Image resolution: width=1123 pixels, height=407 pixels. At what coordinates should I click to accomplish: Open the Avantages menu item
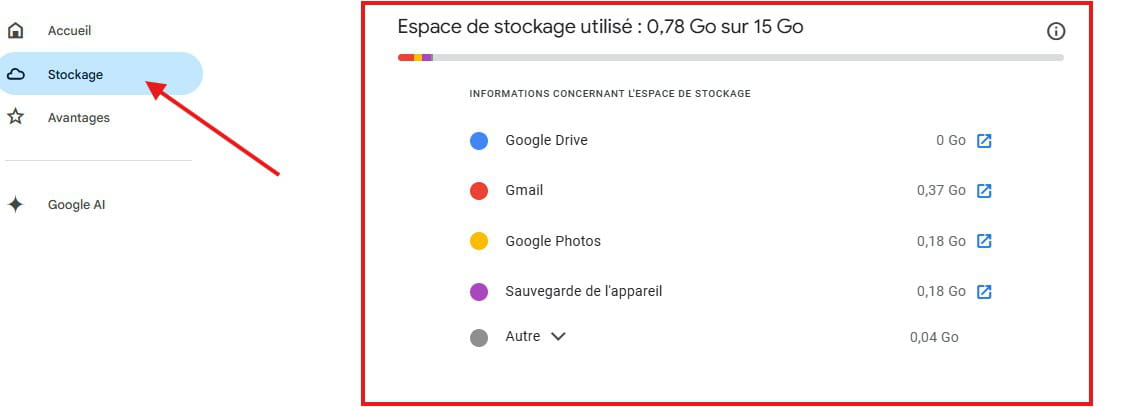(x=78, y=117)
